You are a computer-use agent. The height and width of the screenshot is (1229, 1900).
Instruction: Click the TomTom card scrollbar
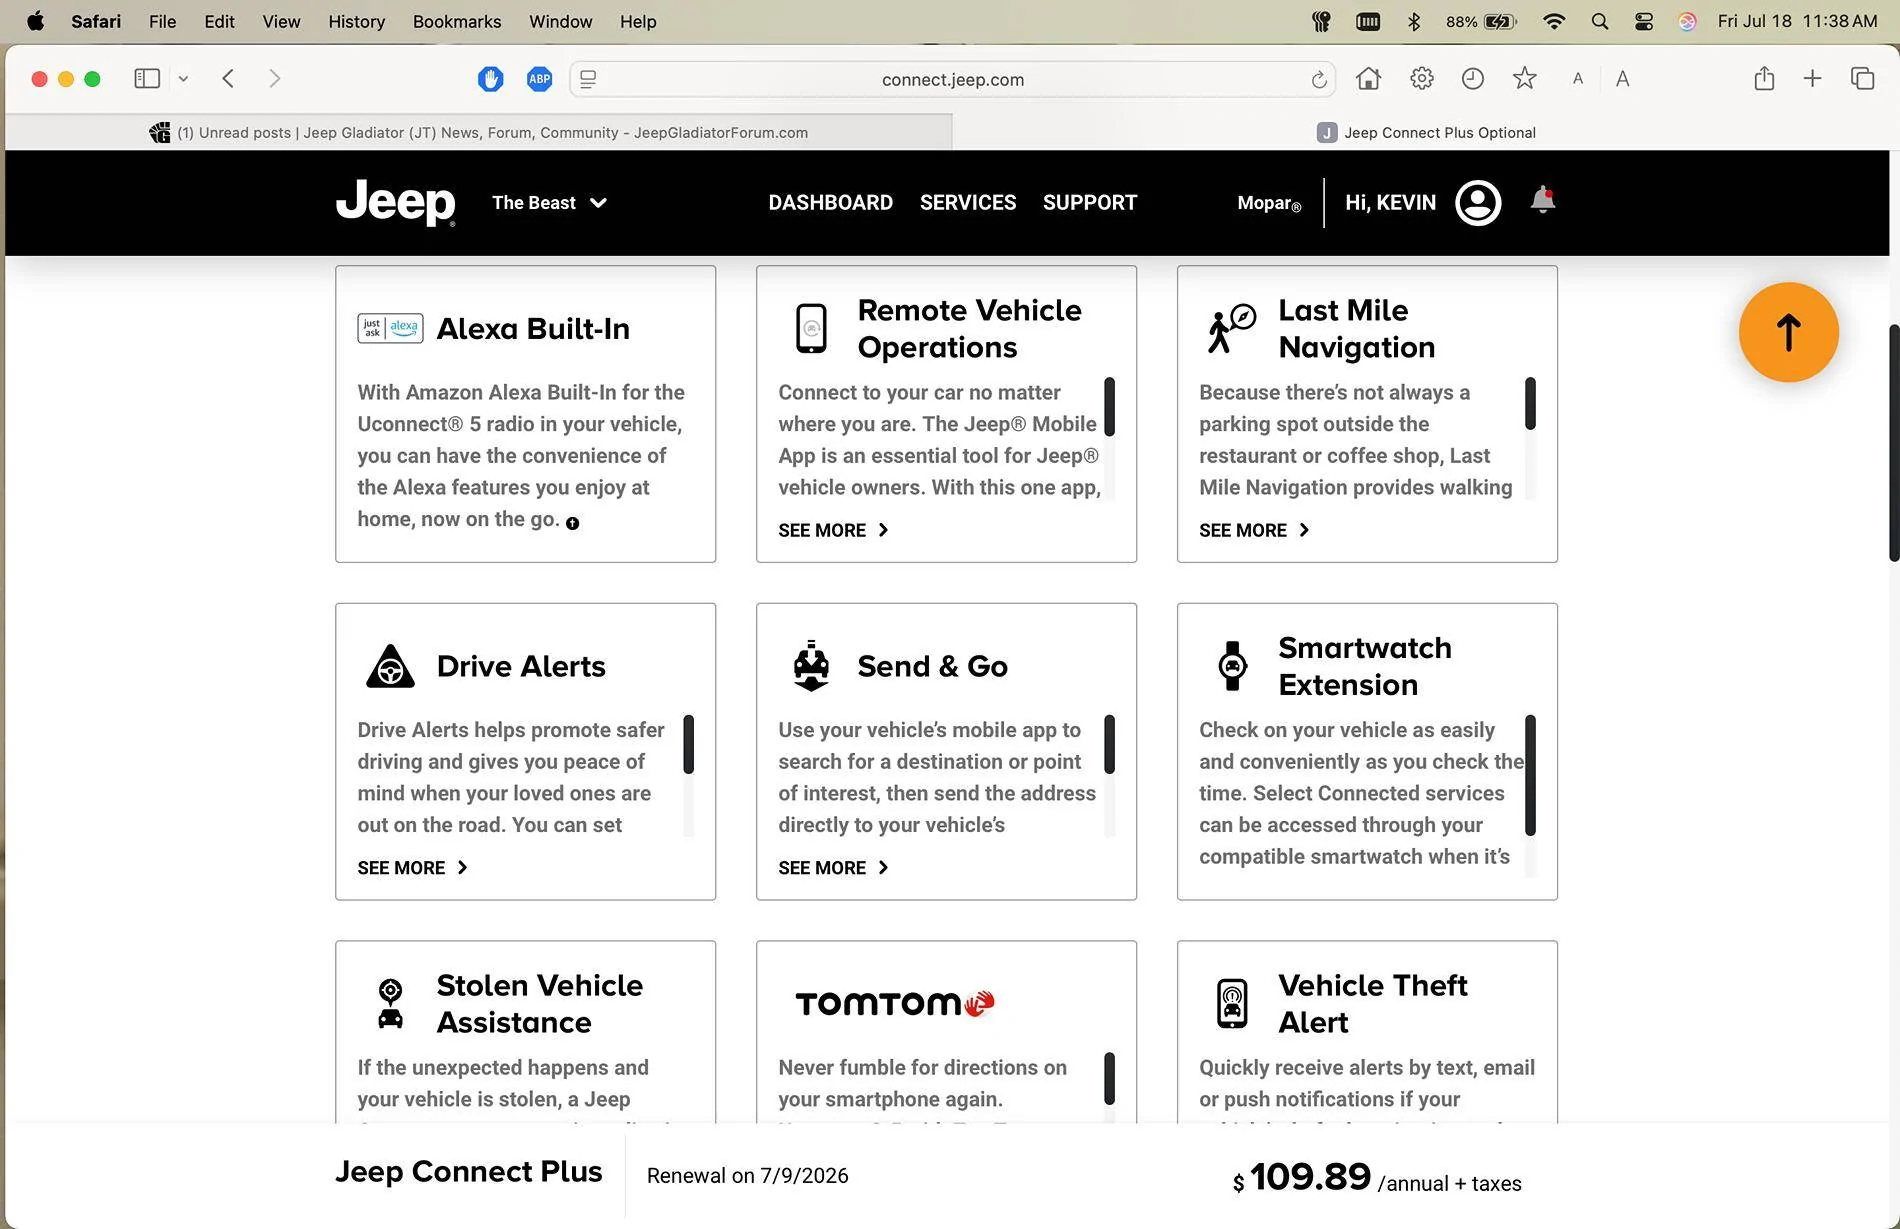[x=1109, y=1079]
